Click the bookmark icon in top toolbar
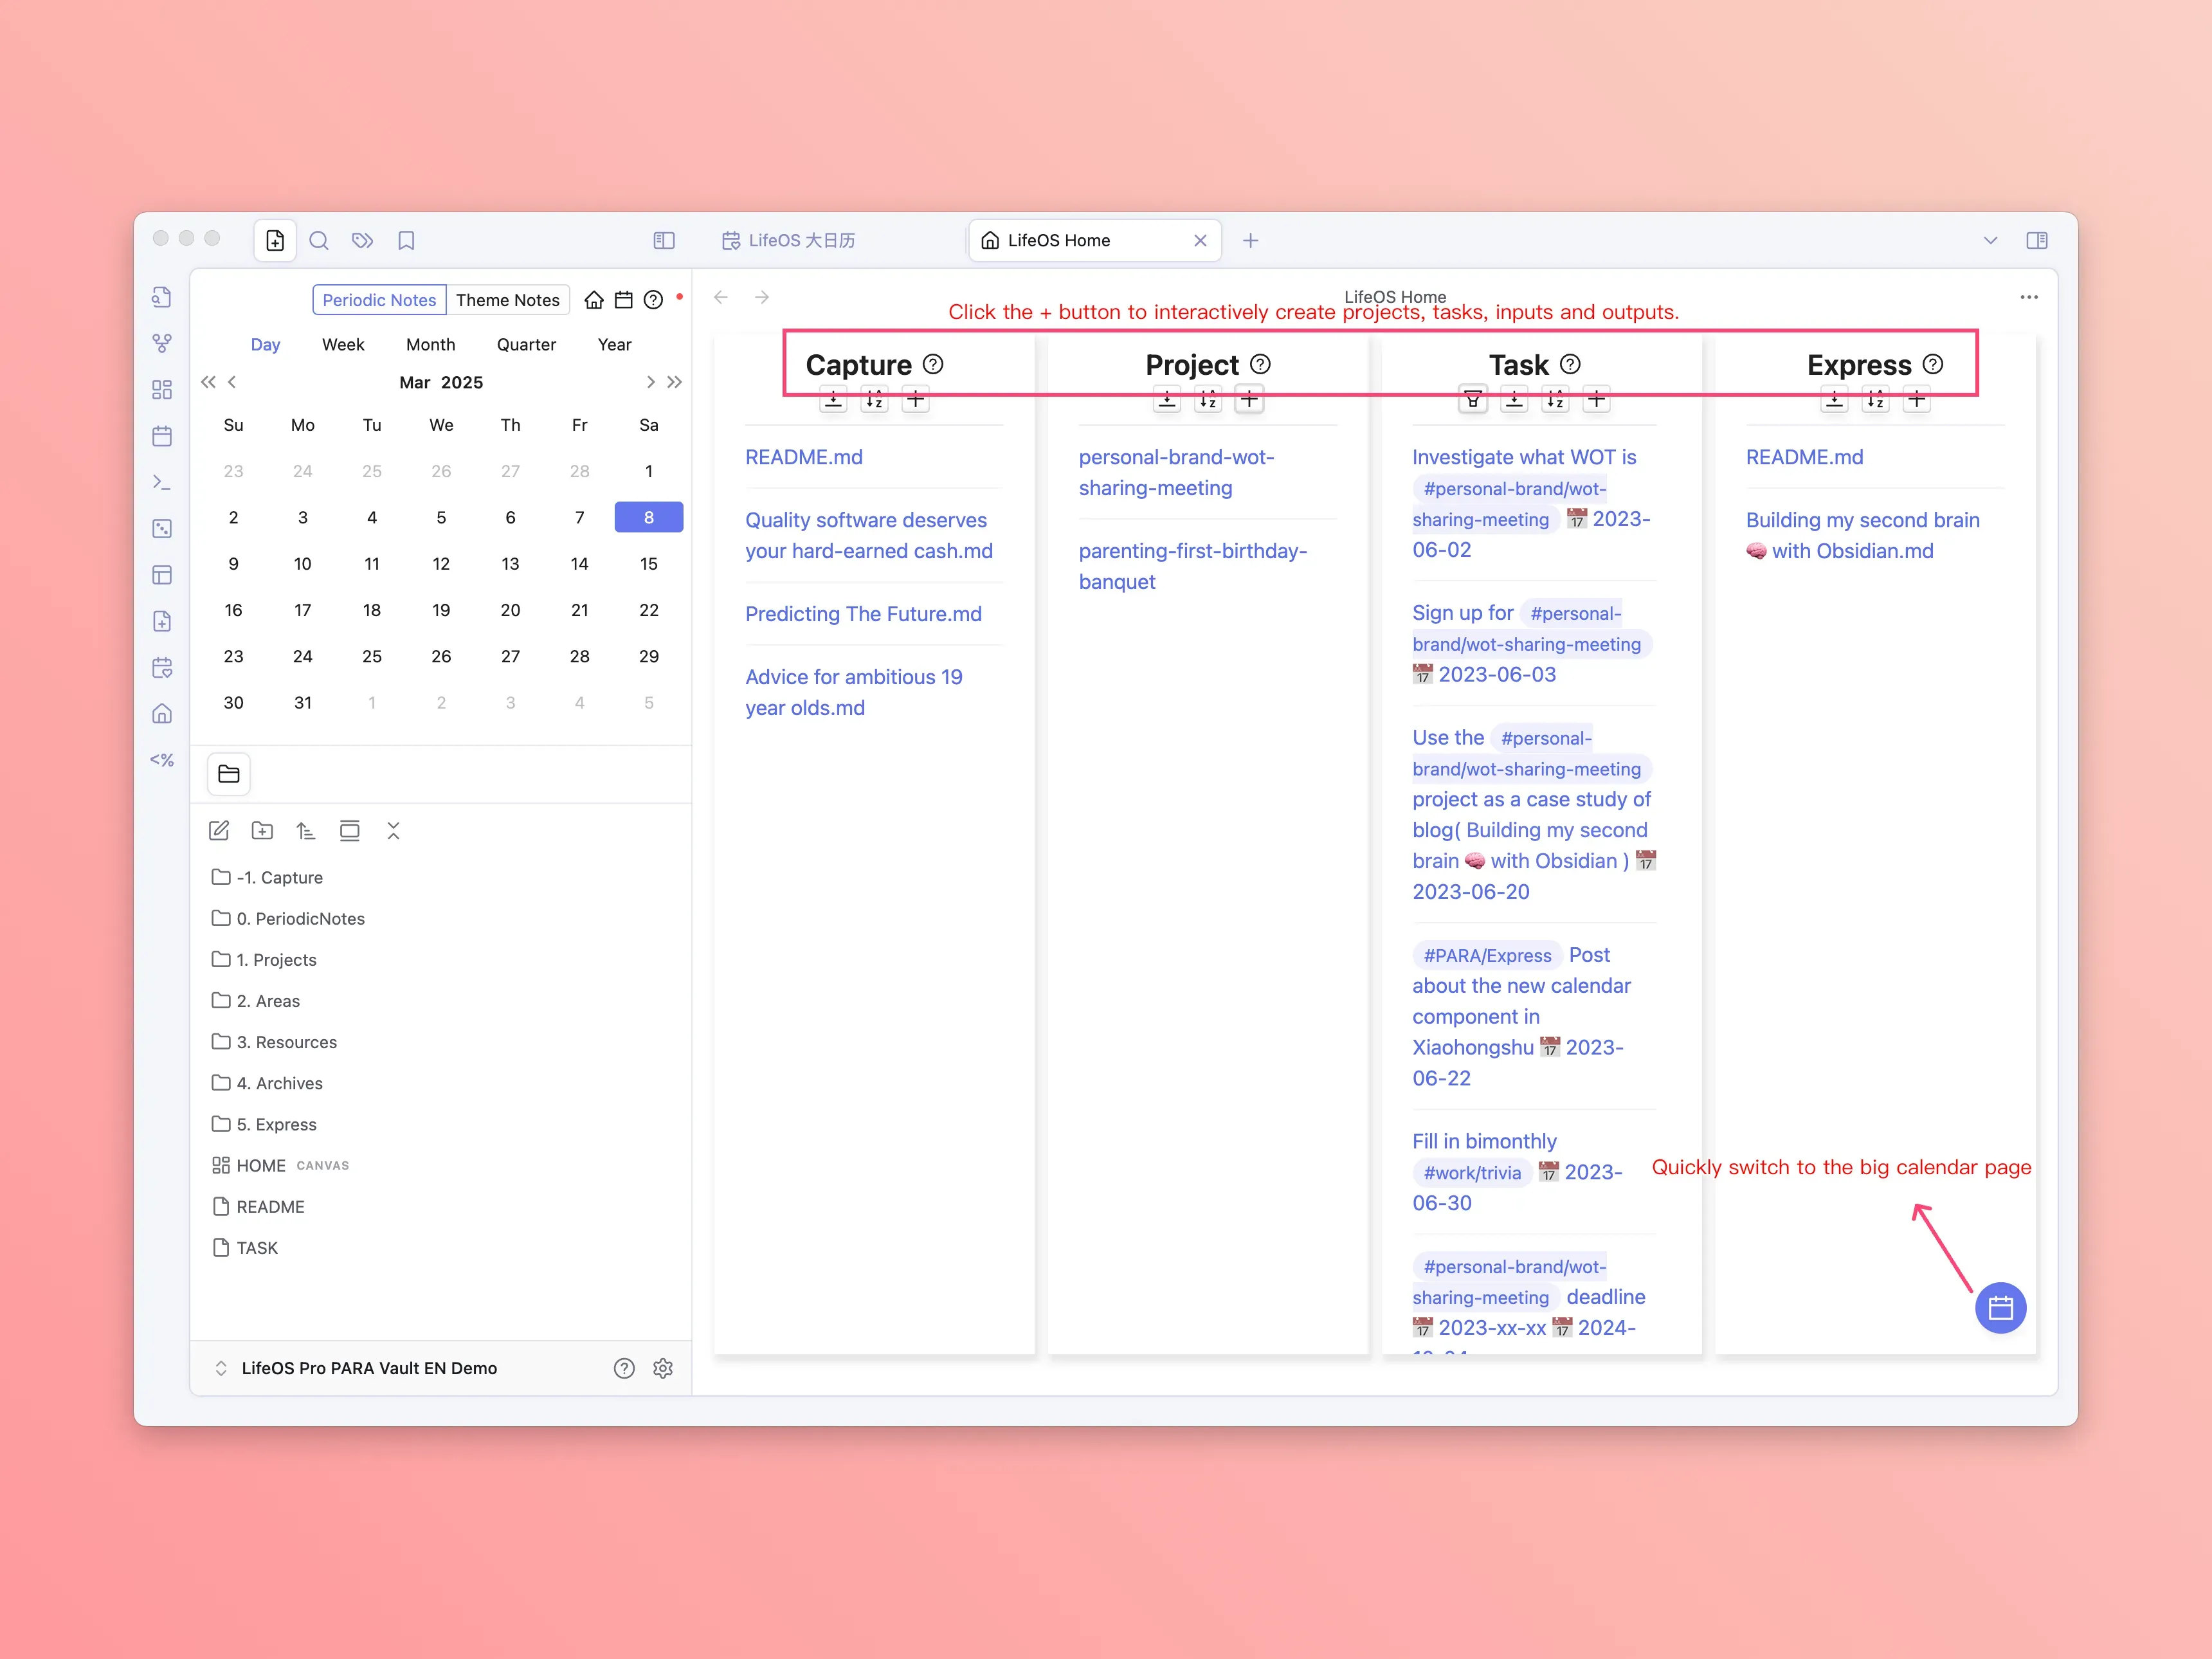The image size is (2212, 1659). 406,241
